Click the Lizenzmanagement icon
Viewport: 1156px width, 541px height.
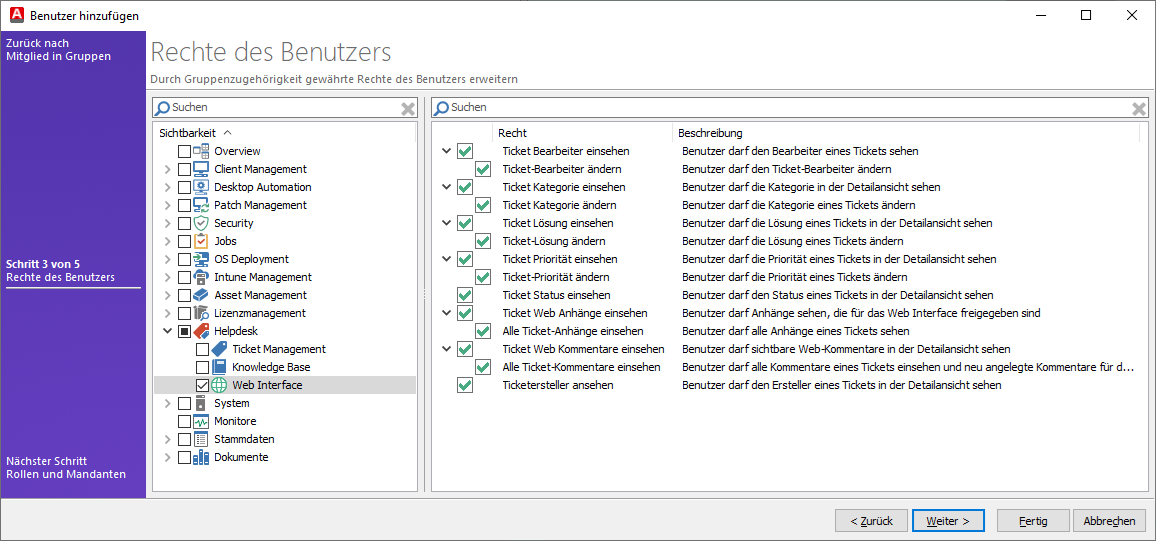[201, 313]
